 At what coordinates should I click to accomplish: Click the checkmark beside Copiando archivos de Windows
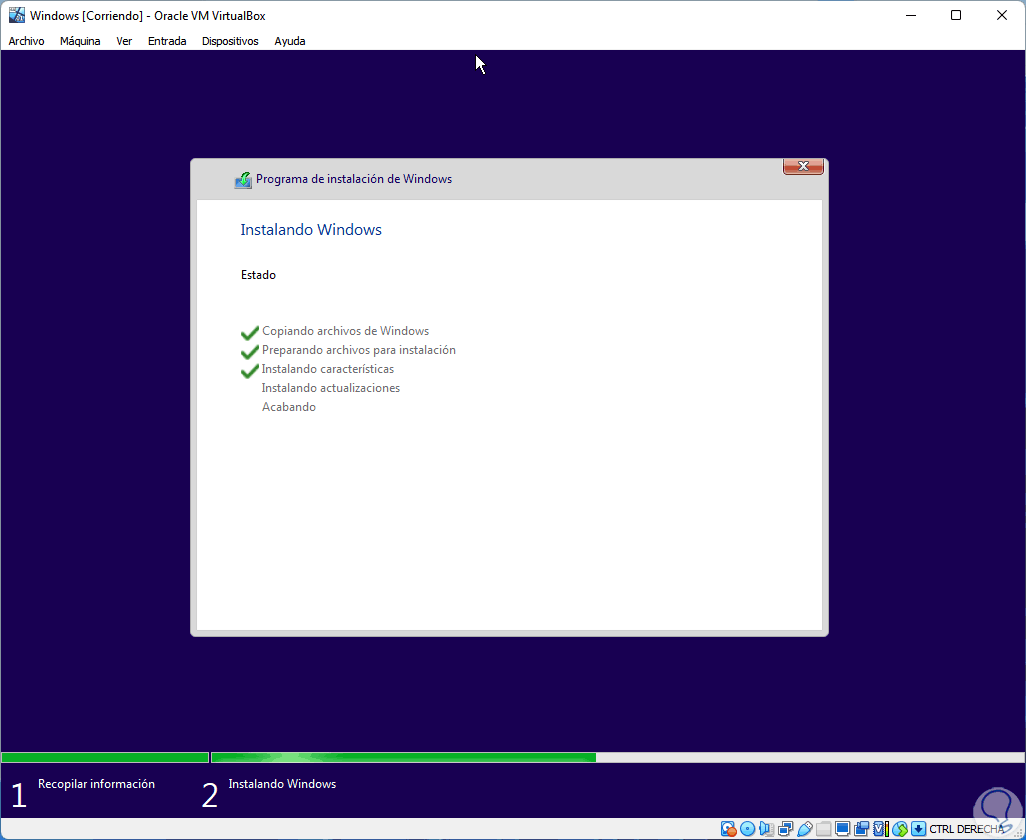(249, 332)
